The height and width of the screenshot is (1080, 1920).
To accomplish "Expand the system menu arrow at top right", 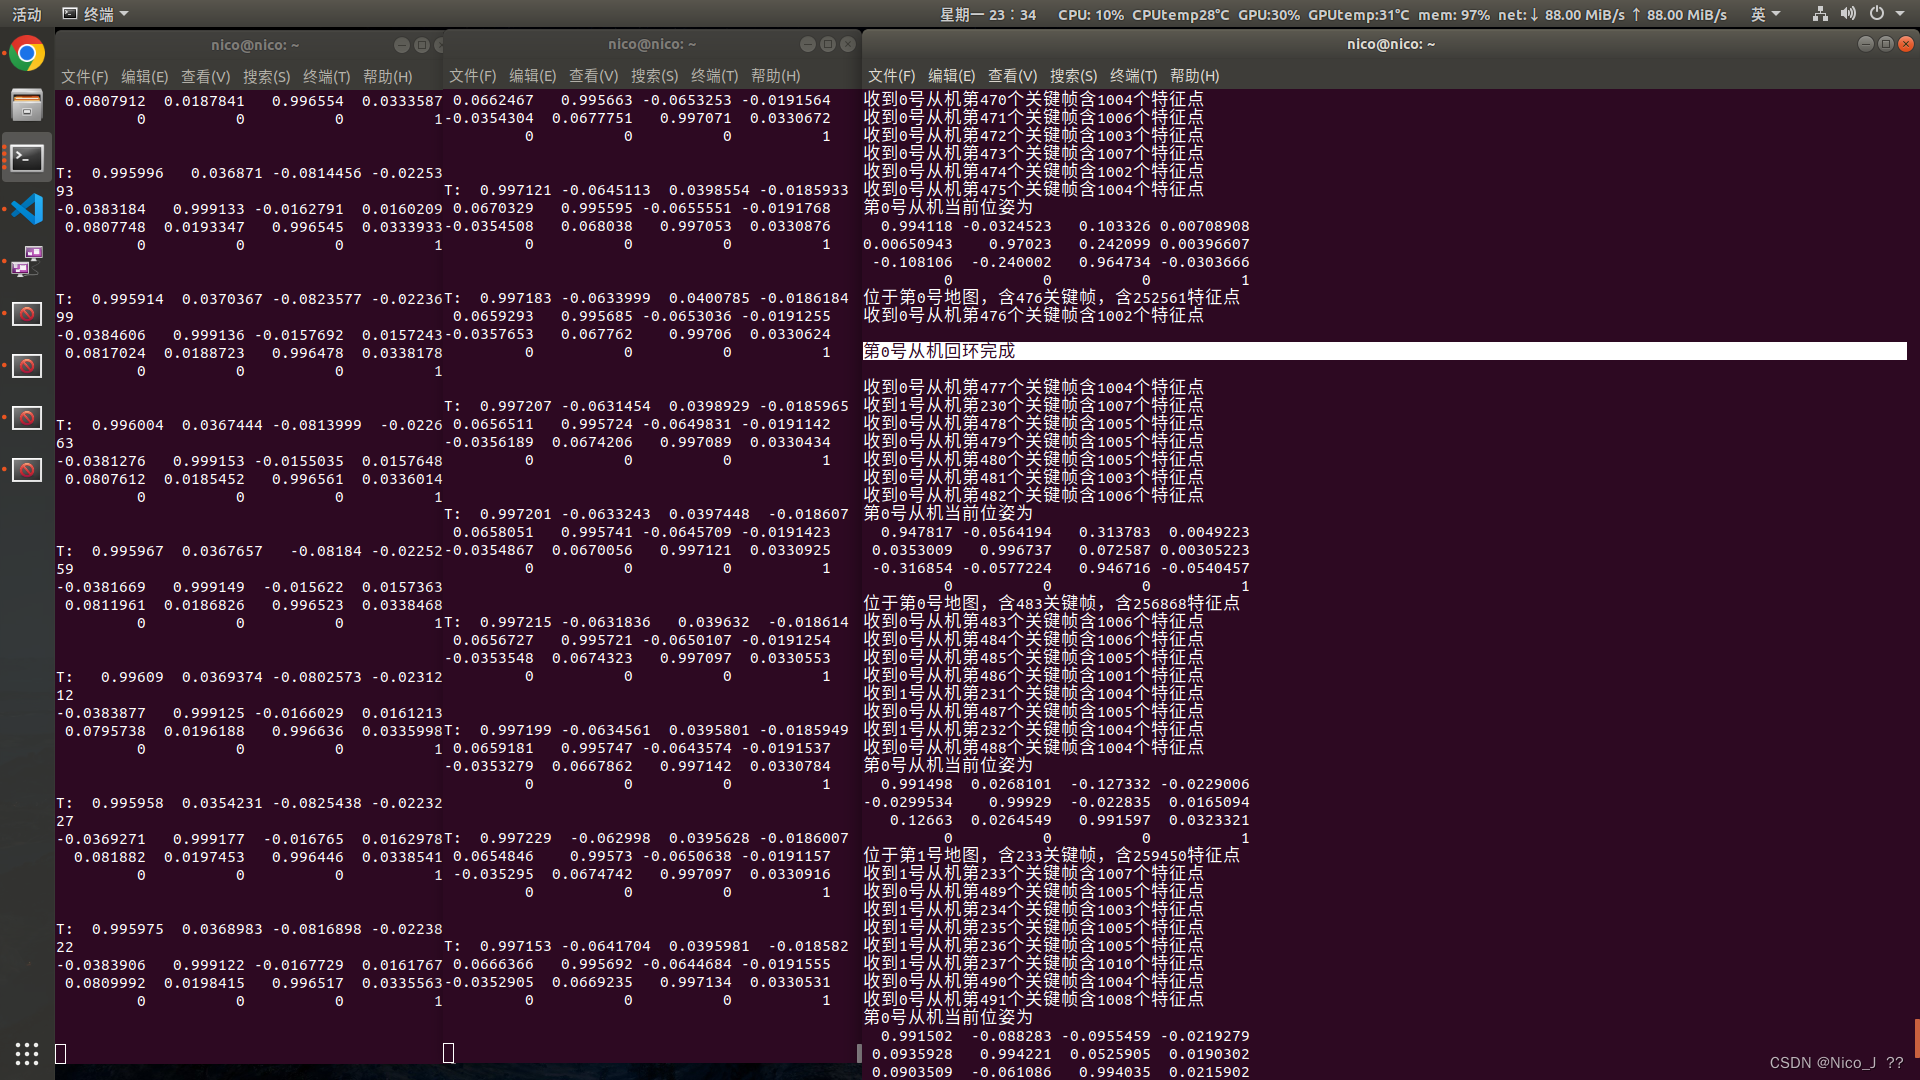I will tap(1900, 14).
